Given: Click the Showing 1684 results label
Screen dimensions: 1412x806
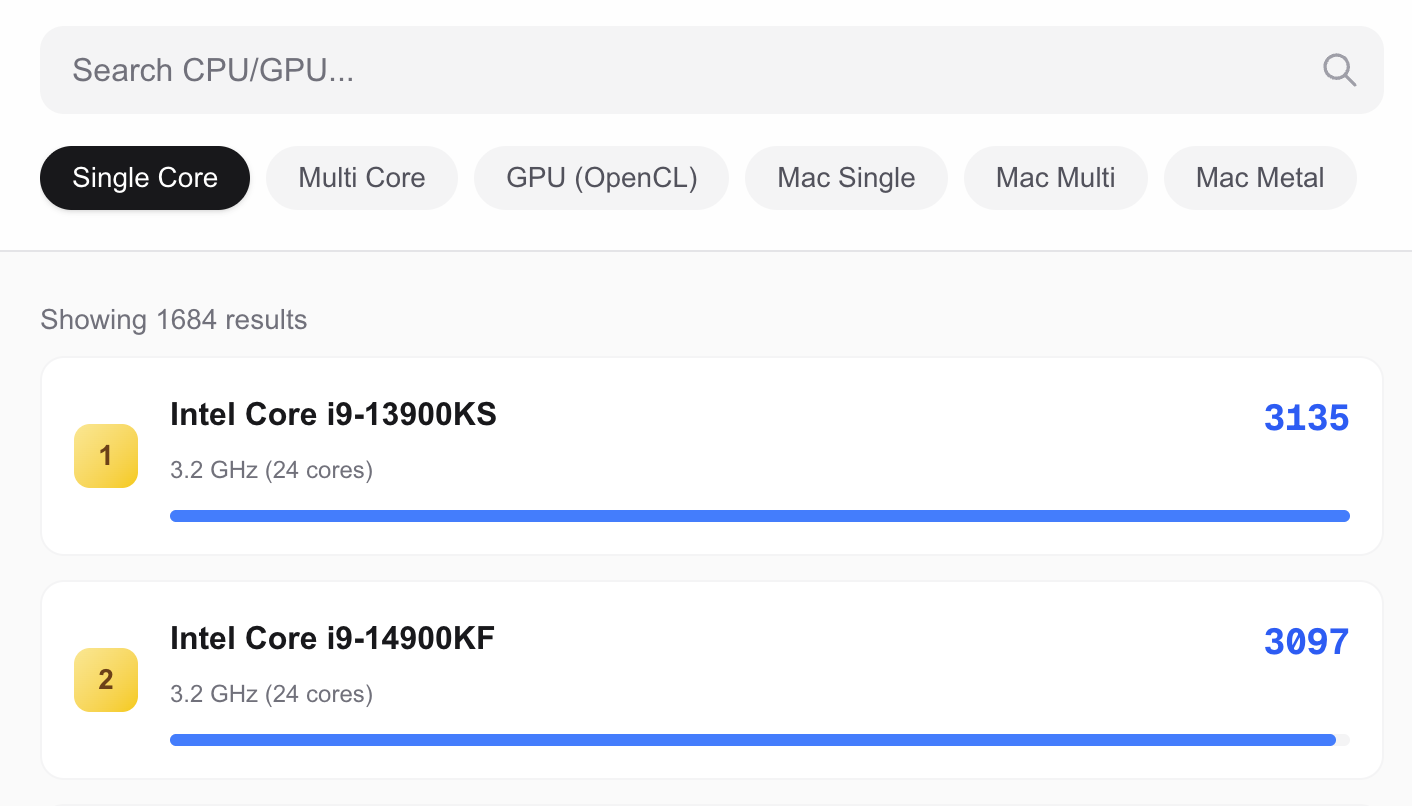Looking at the screenshot, I should (174, 320).
